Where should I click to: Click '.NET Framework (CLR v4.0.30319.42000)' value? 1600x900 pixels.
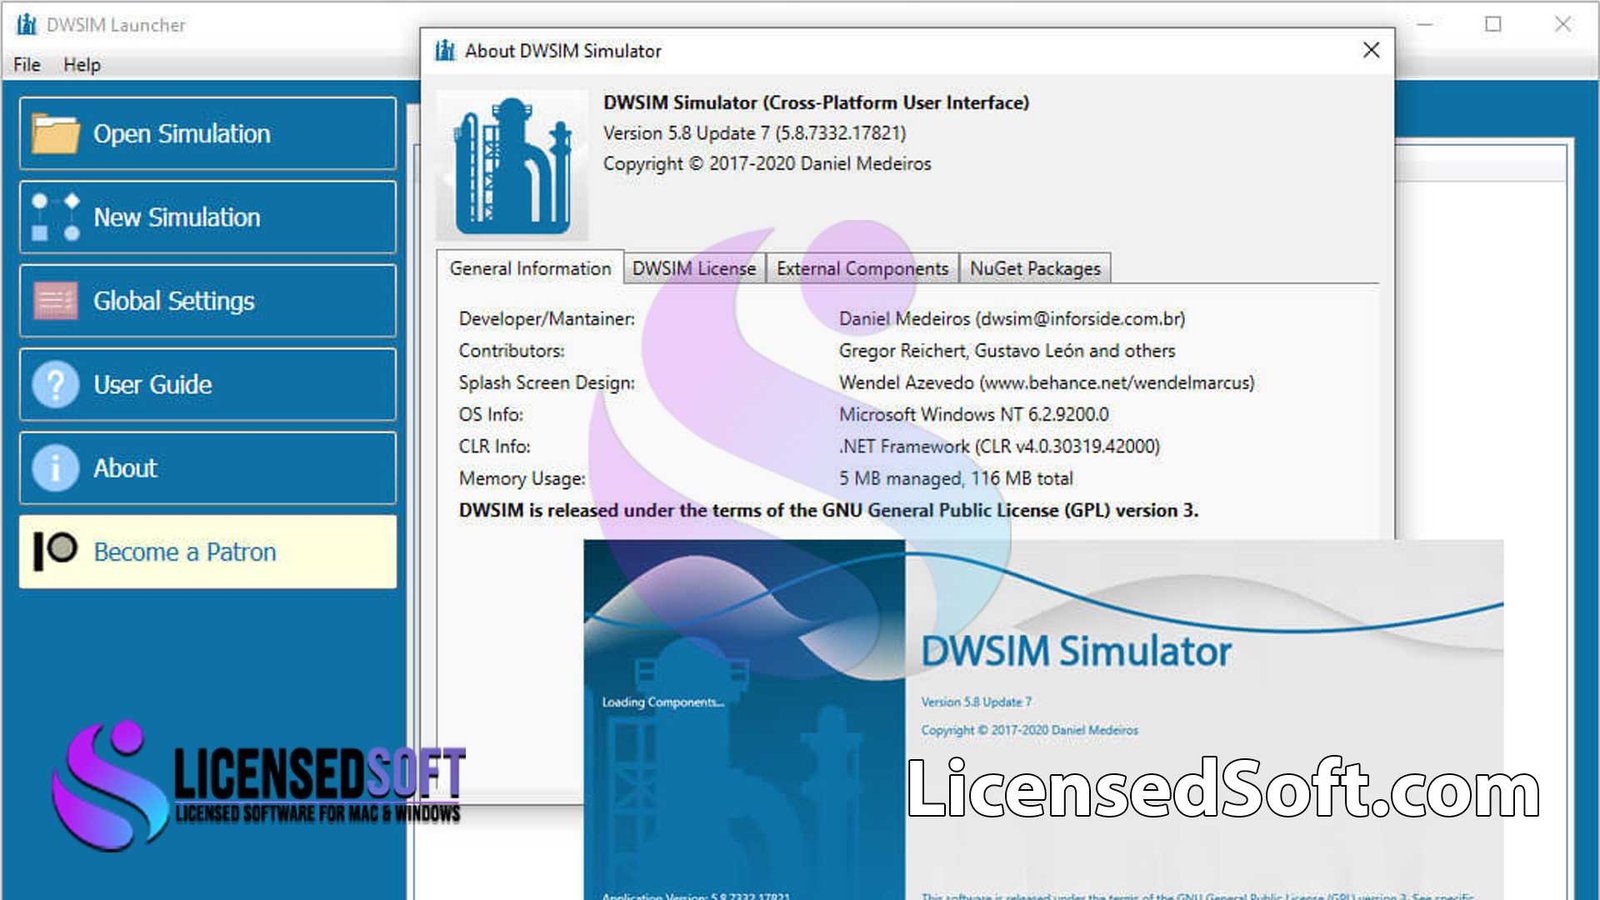point(999,446)
